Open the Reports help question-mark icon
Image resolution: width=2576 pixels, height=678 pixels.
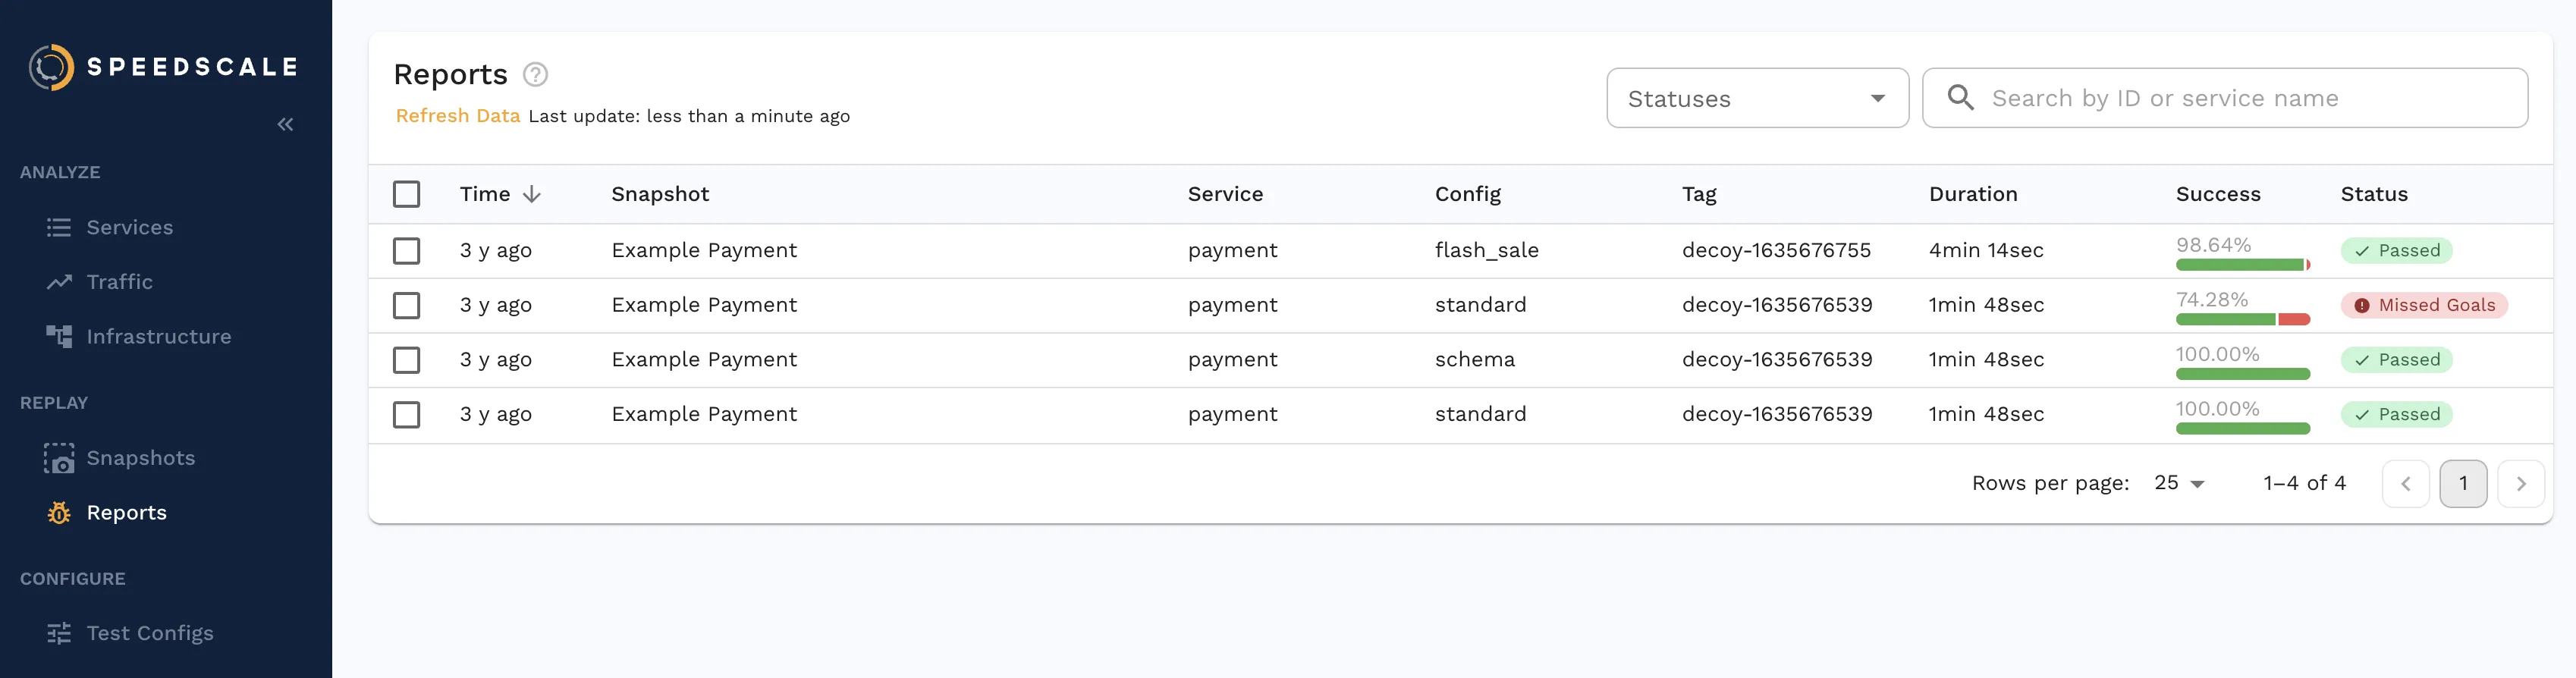click(x=535, y=74)
